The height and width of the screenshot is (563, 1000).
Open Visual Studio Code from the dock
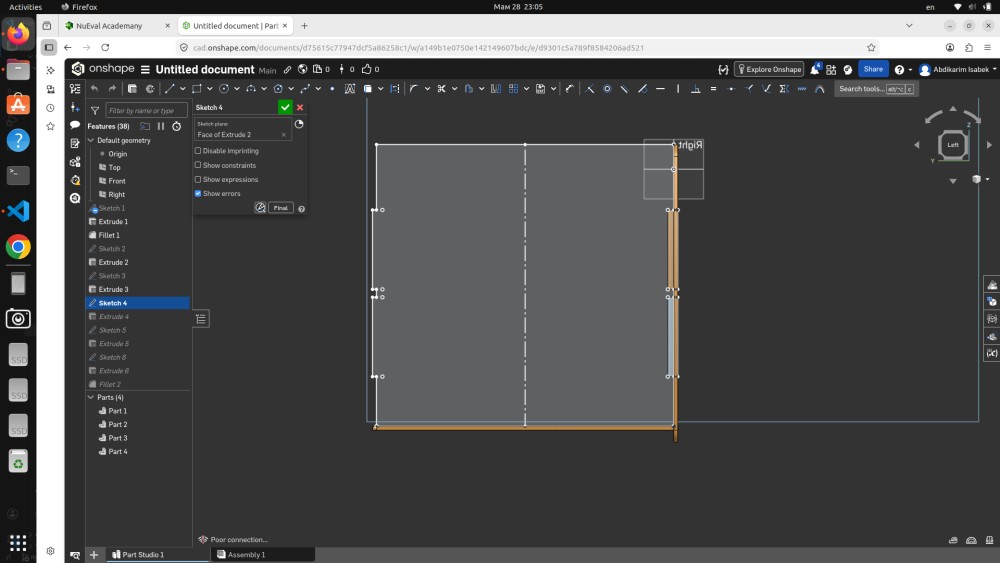pos(18,211)
